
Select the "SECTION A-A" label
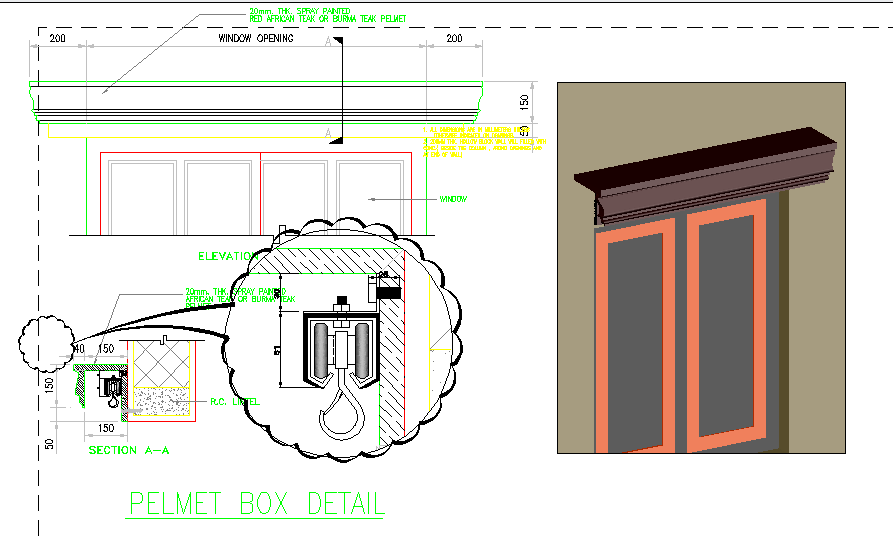129,450
